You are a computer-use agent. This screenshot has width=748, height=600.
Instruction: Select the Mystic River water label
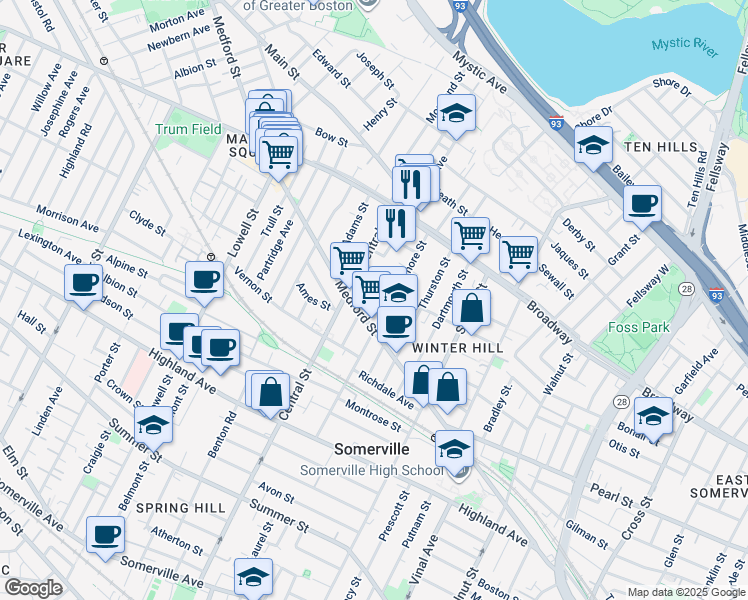[x=684, y=45]
